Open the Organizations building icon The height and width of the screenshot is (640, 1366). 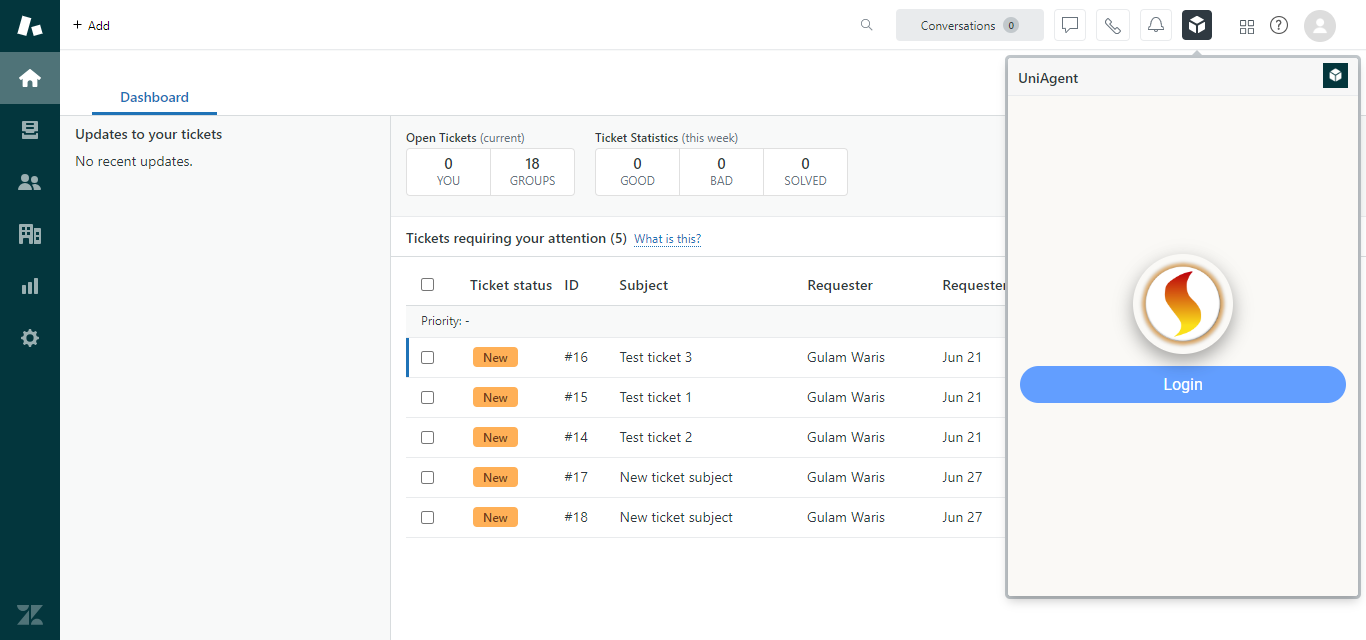click(30, 234)
